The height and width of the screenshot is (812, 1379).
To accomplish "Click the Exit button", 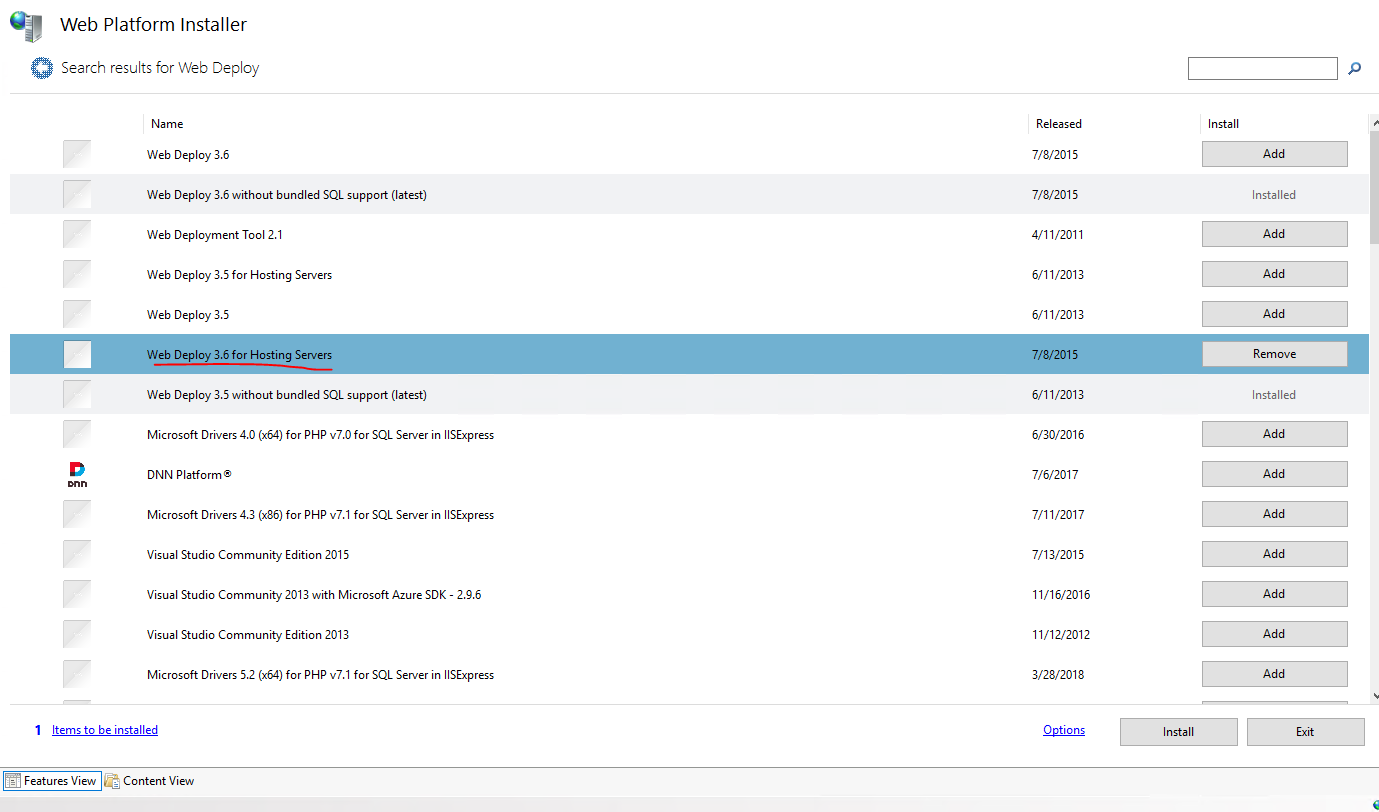I will (x=1305, y=732).
